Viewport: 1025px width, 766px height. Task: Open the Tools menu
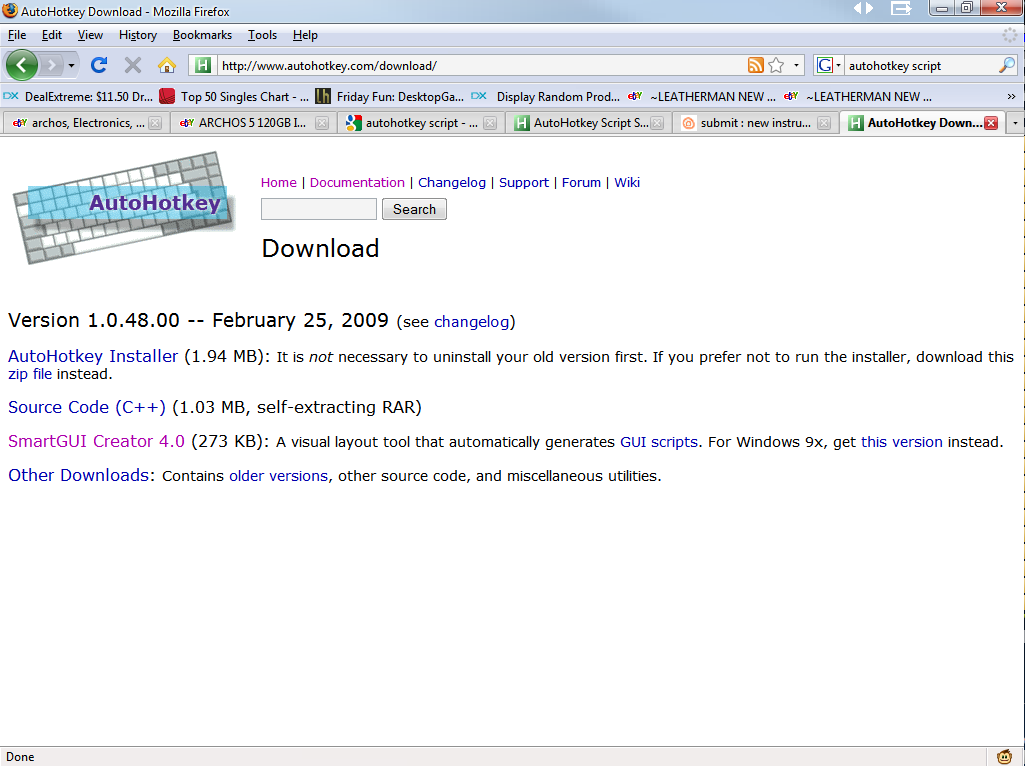pyautogui.click(x=262, y=35)
